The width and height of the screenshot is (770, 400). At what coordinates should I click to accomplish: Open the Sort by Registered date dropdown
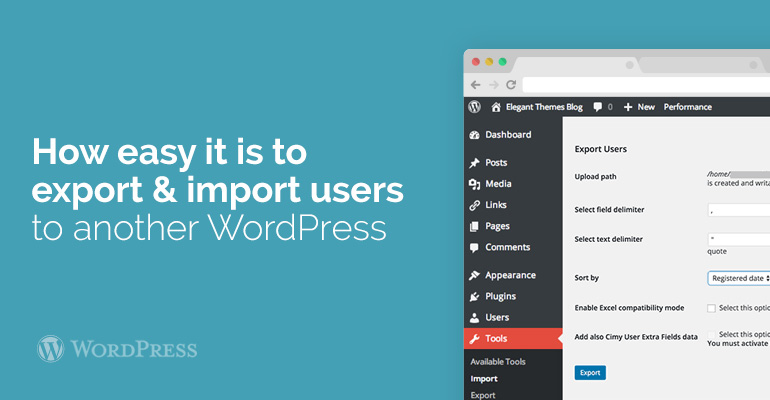coord(739,278)
